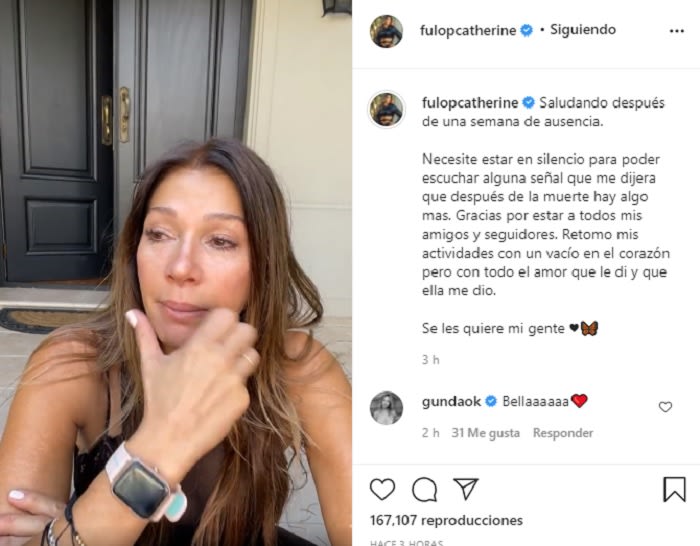Open gundaok username link

tap(451, 401)
